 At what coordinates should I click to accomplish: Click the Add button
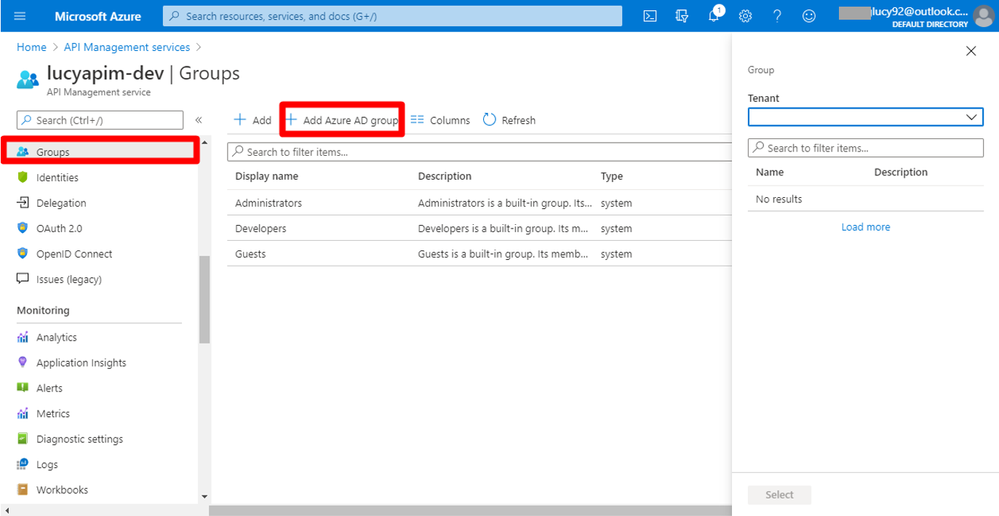(252, 120)
